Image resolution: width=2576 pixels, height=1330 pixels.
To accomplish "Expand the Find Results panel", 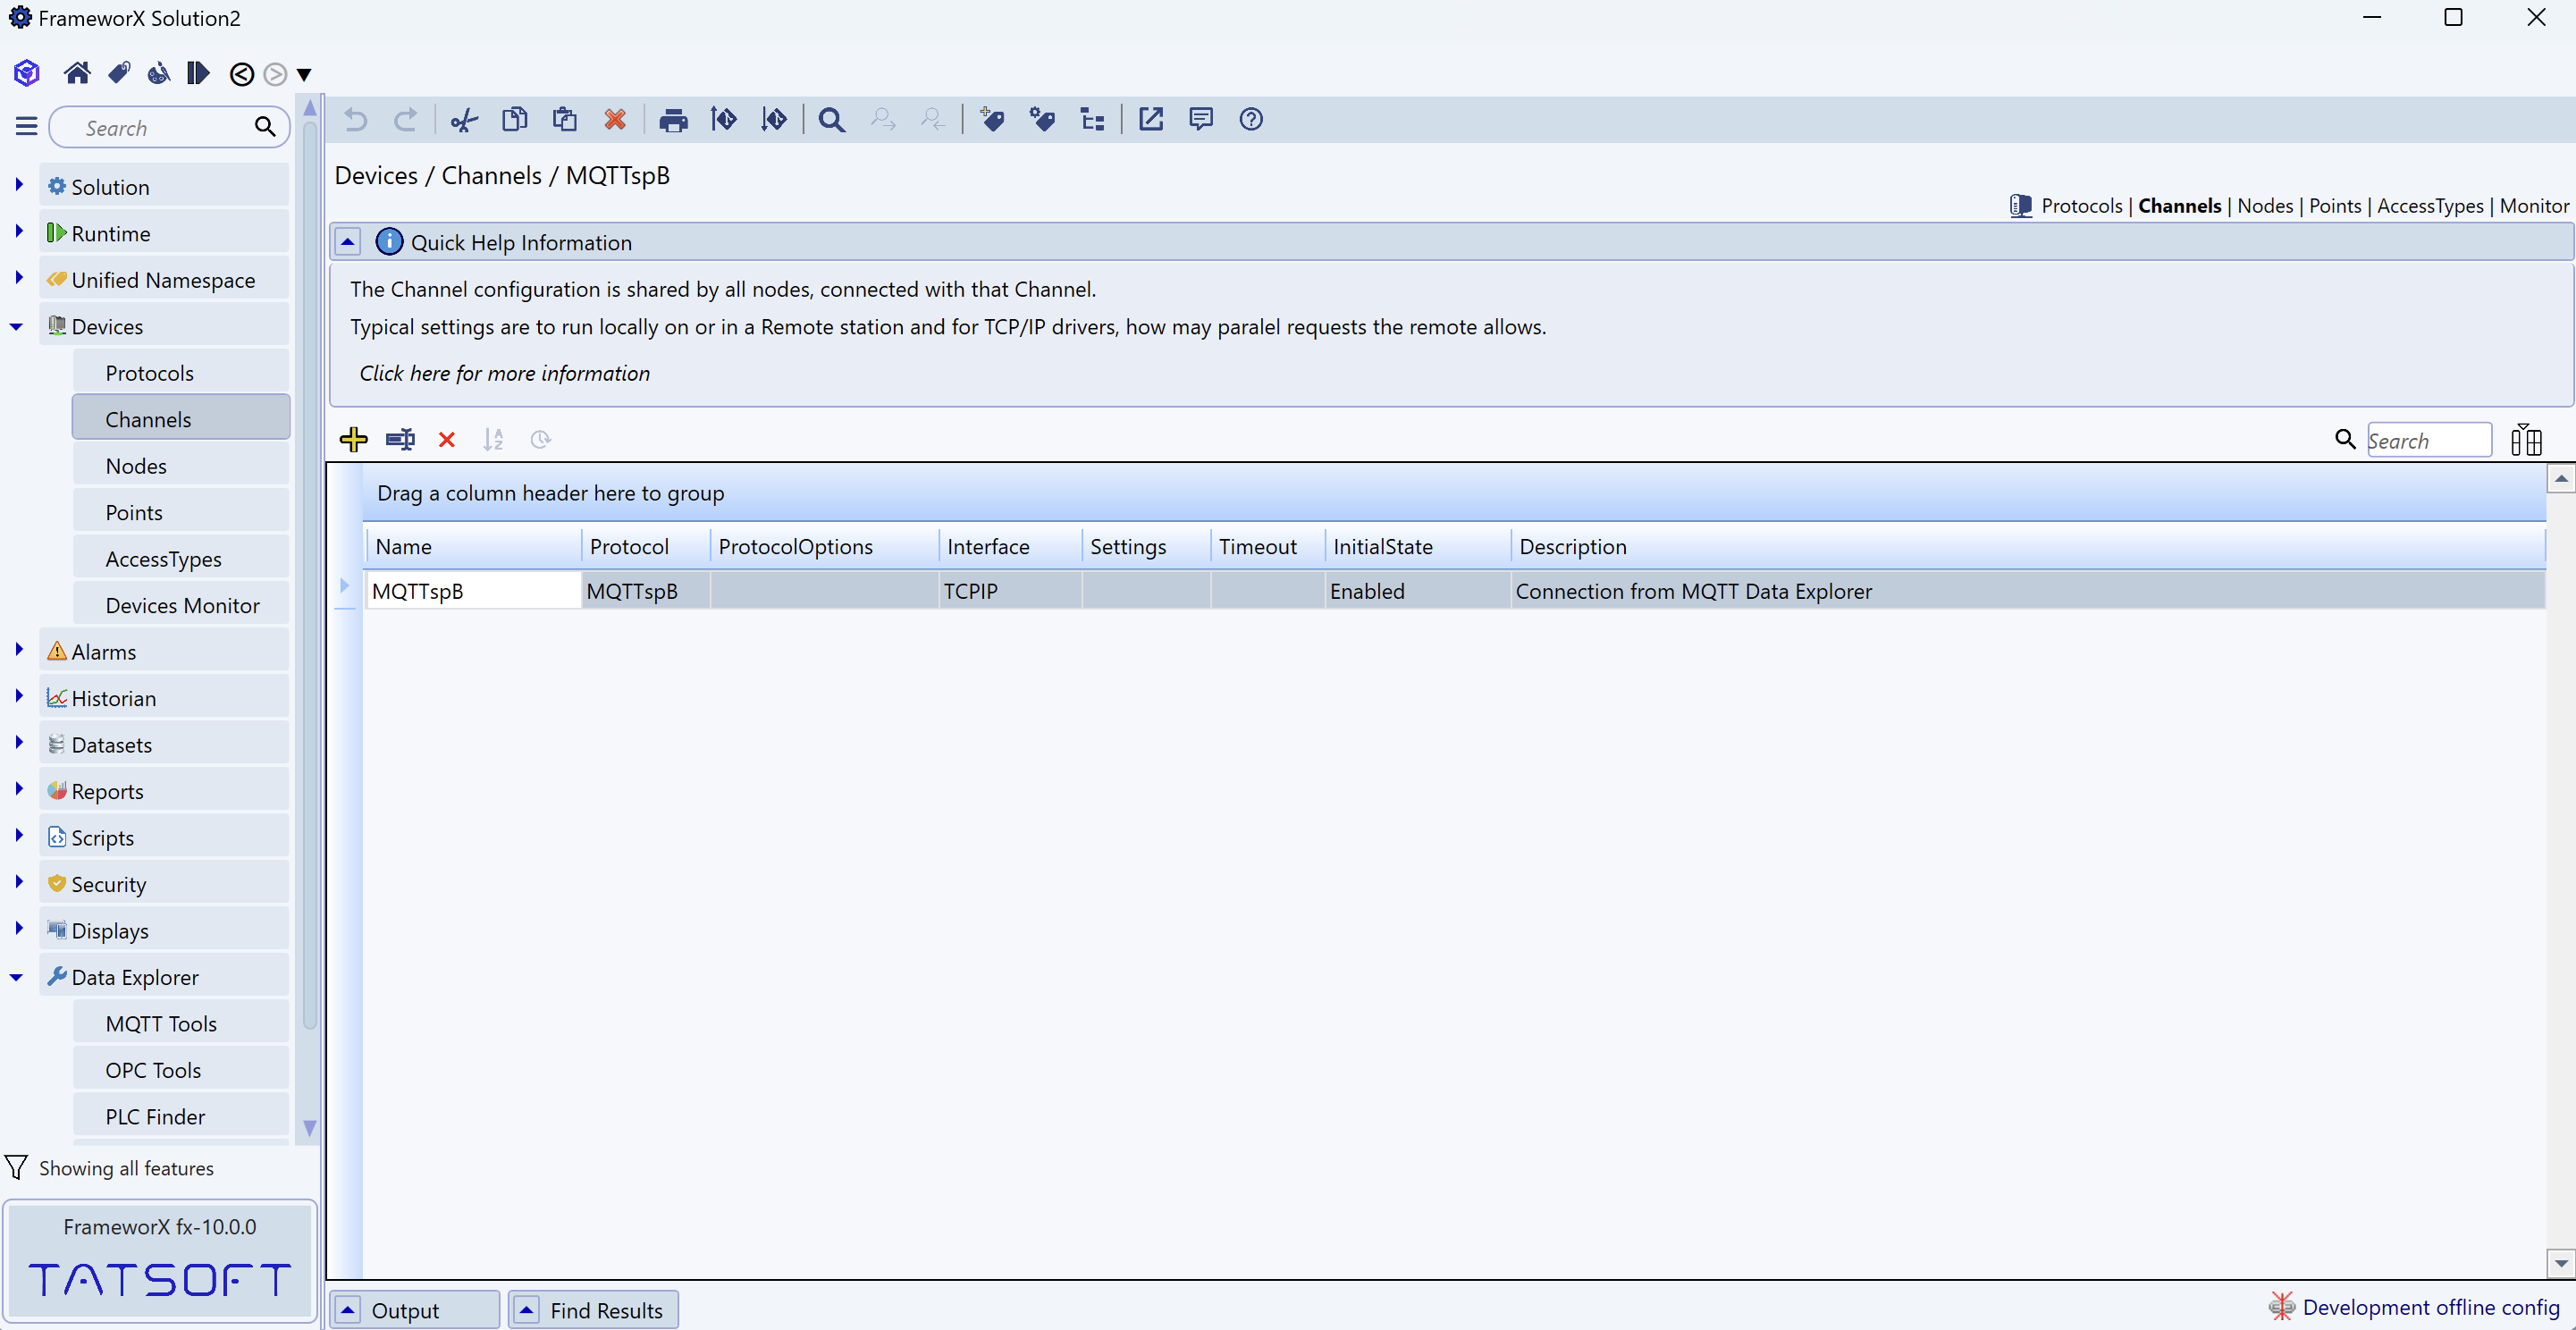I will pyautogui.click(x=526, y=1309).
